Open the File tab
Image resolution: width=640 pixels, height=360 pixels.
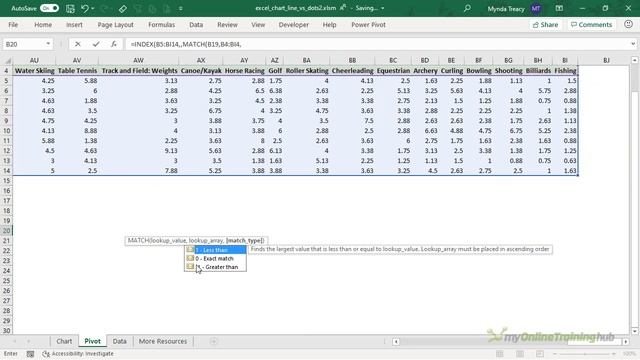(13, 25)
